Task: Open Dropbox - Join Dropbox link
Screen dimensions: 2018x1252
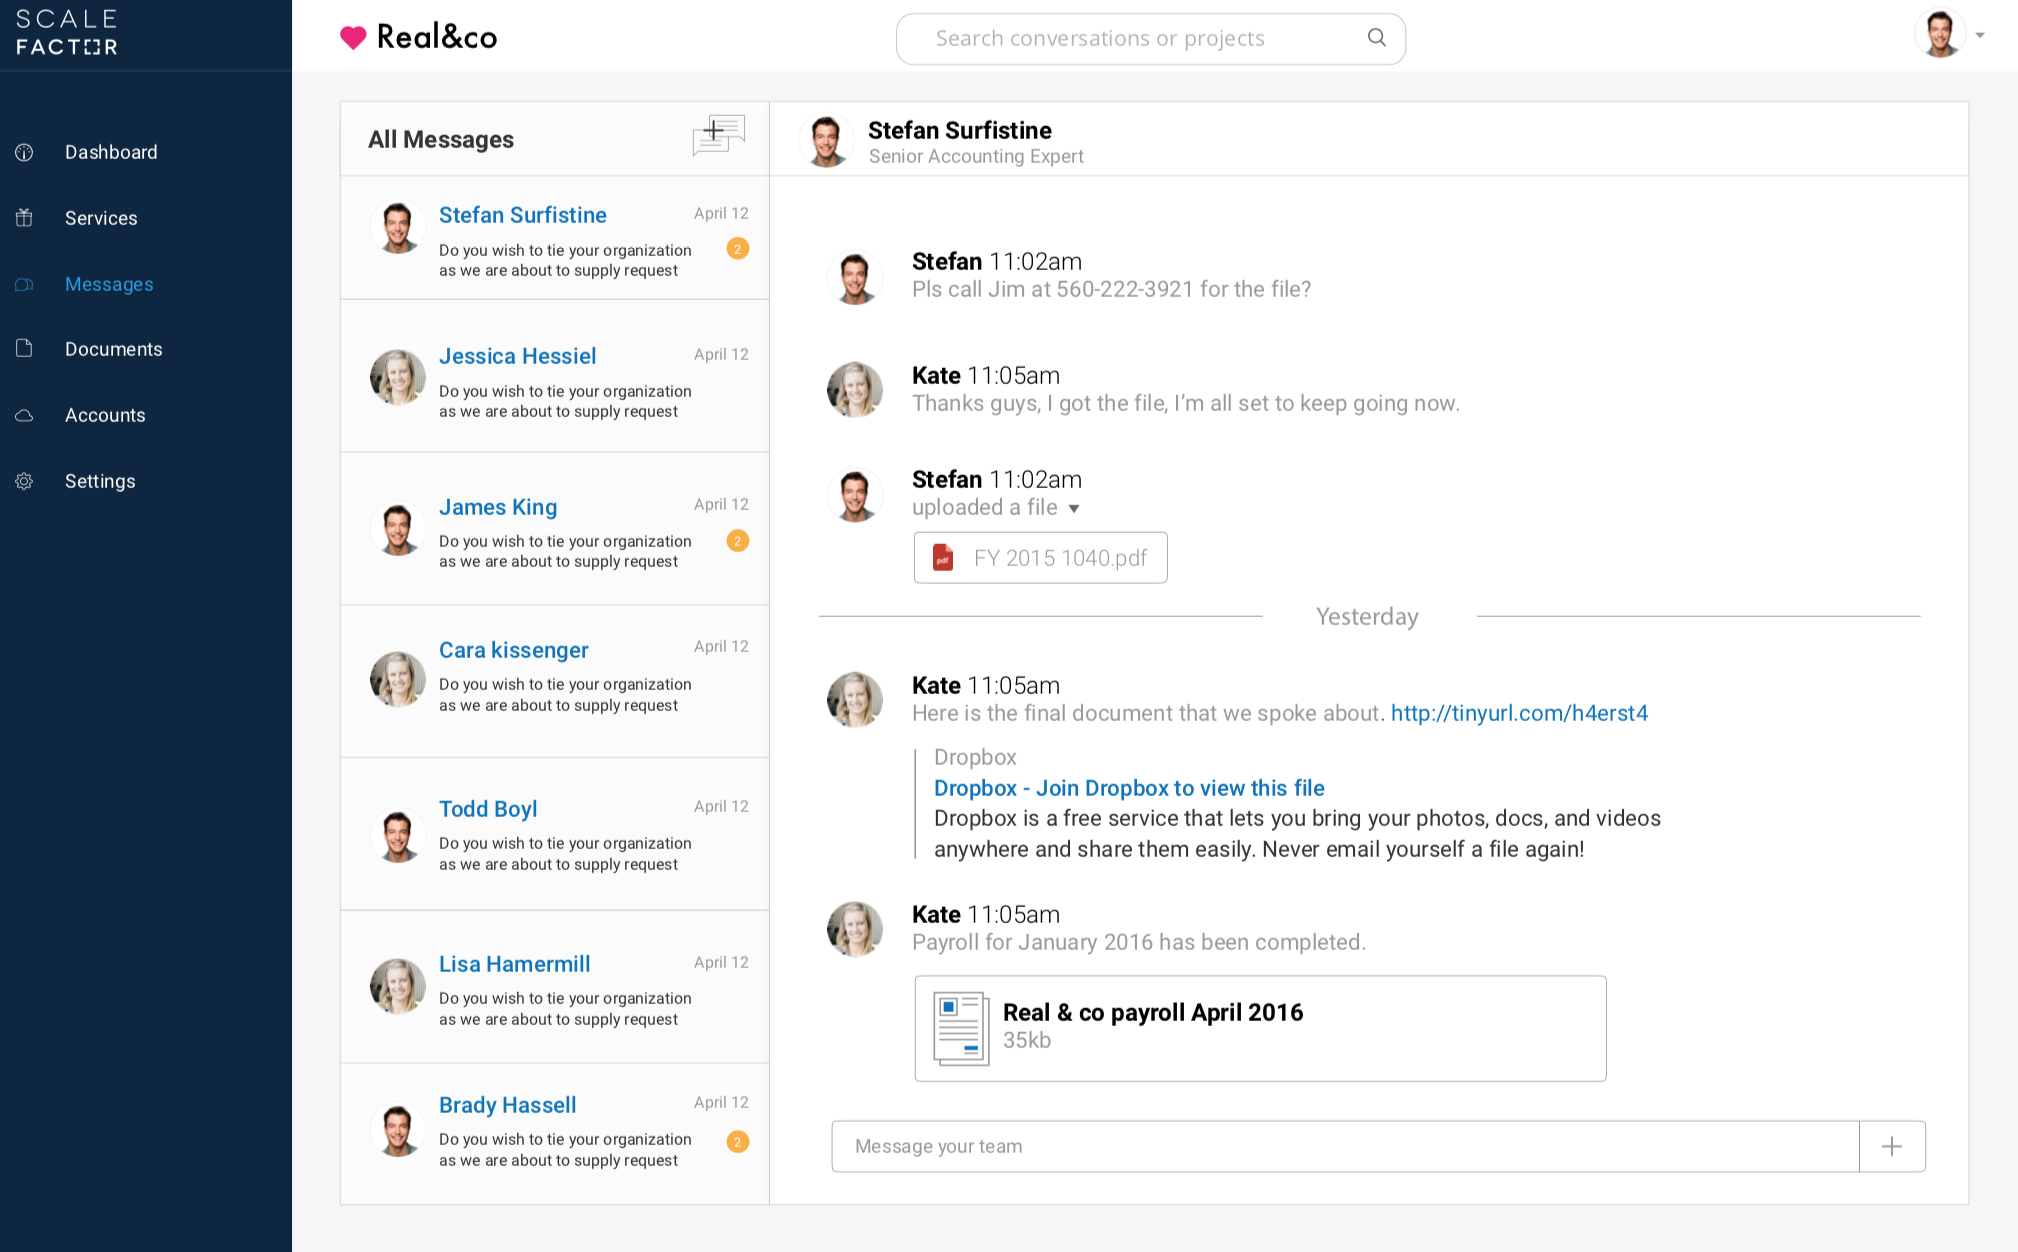Action: point(1128,788)
